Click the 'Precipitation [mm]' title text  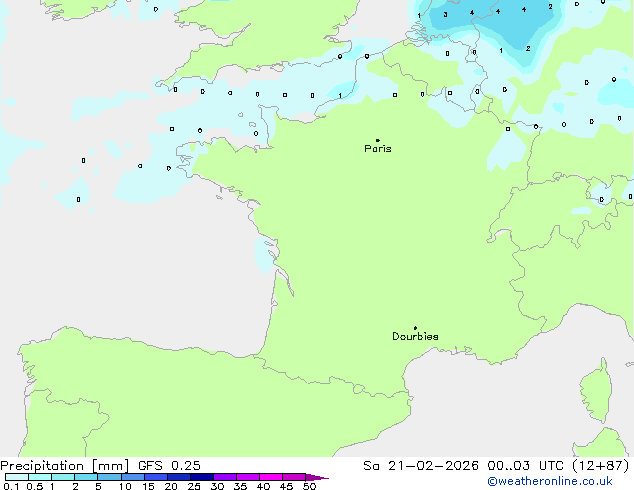tap(64, 466)
